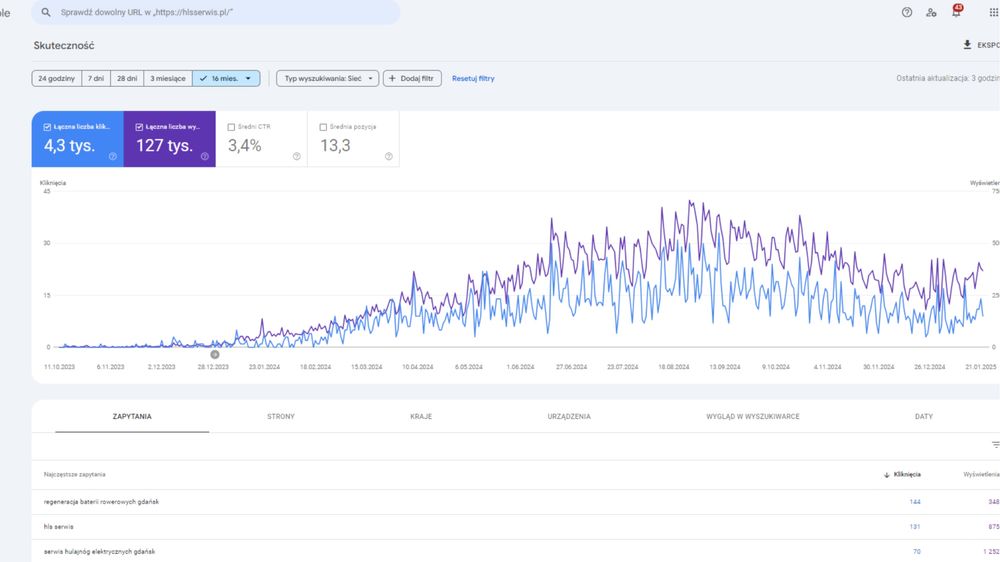Image resolution: width=1000 pixels, height=562 pixels.
Task: Click Wyświetlenia column header
Action: [981, 475]
